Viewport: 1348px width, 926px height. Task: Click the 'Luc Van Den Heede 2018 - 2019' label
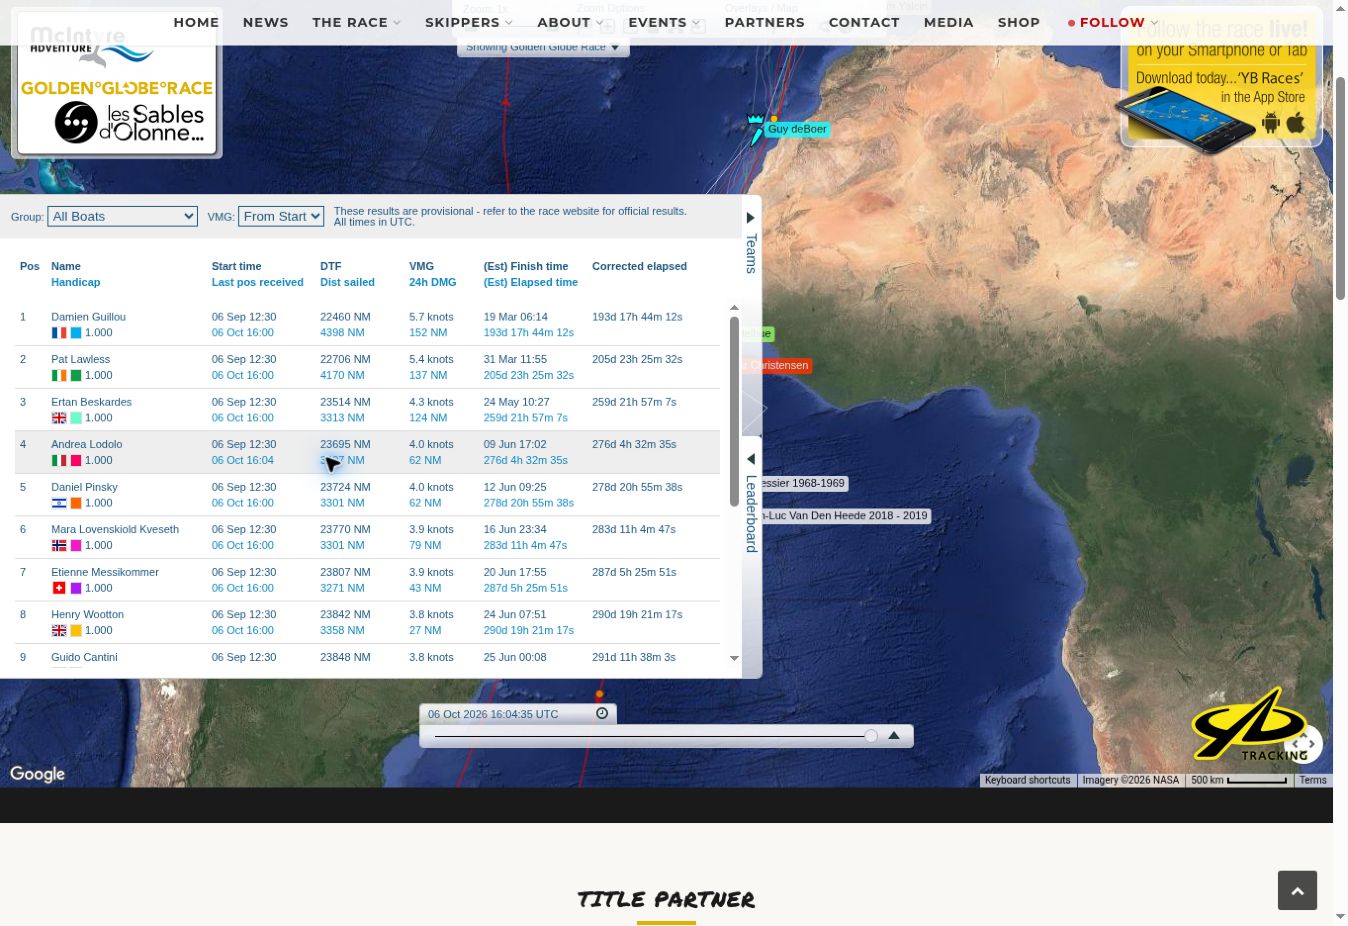(x=846, y=516)
